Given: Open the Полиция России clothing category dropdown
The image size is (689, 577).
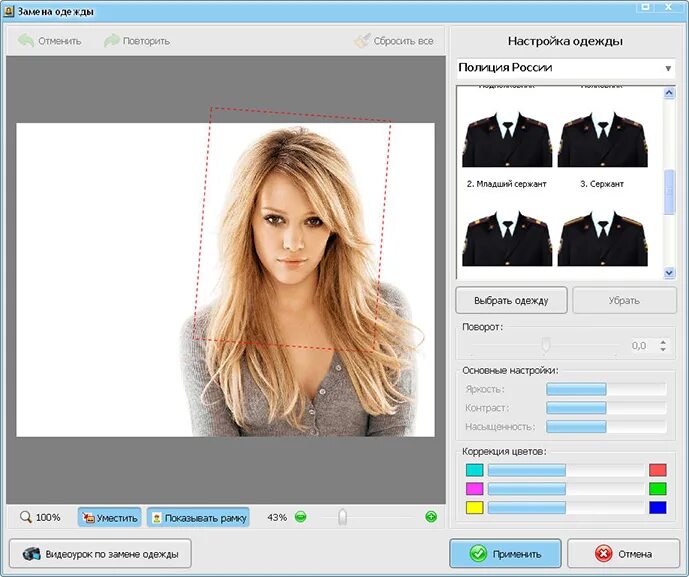Looking at the screenshot, I should click(x=566, y=68).
